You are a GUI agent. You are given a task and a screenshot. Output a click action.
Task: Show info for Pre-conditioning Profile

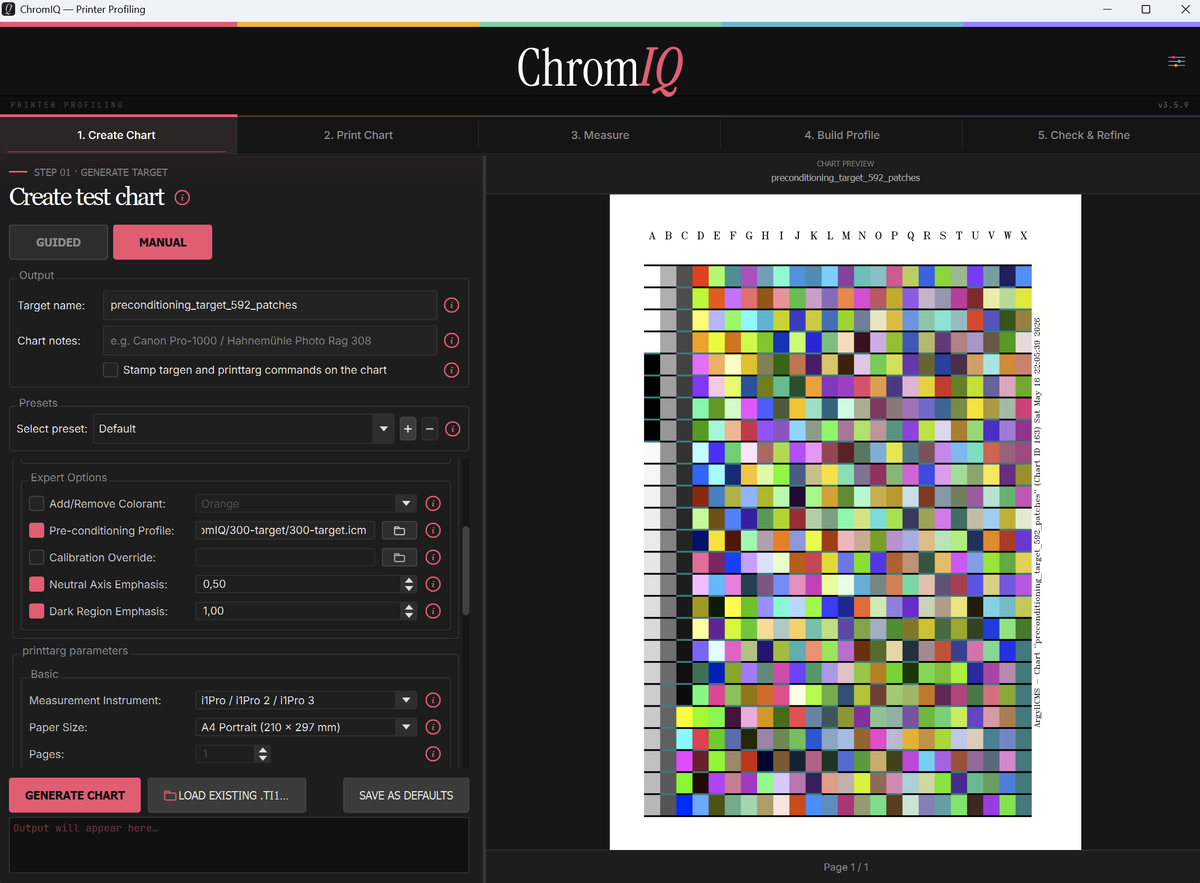click(x=433, y=531)
